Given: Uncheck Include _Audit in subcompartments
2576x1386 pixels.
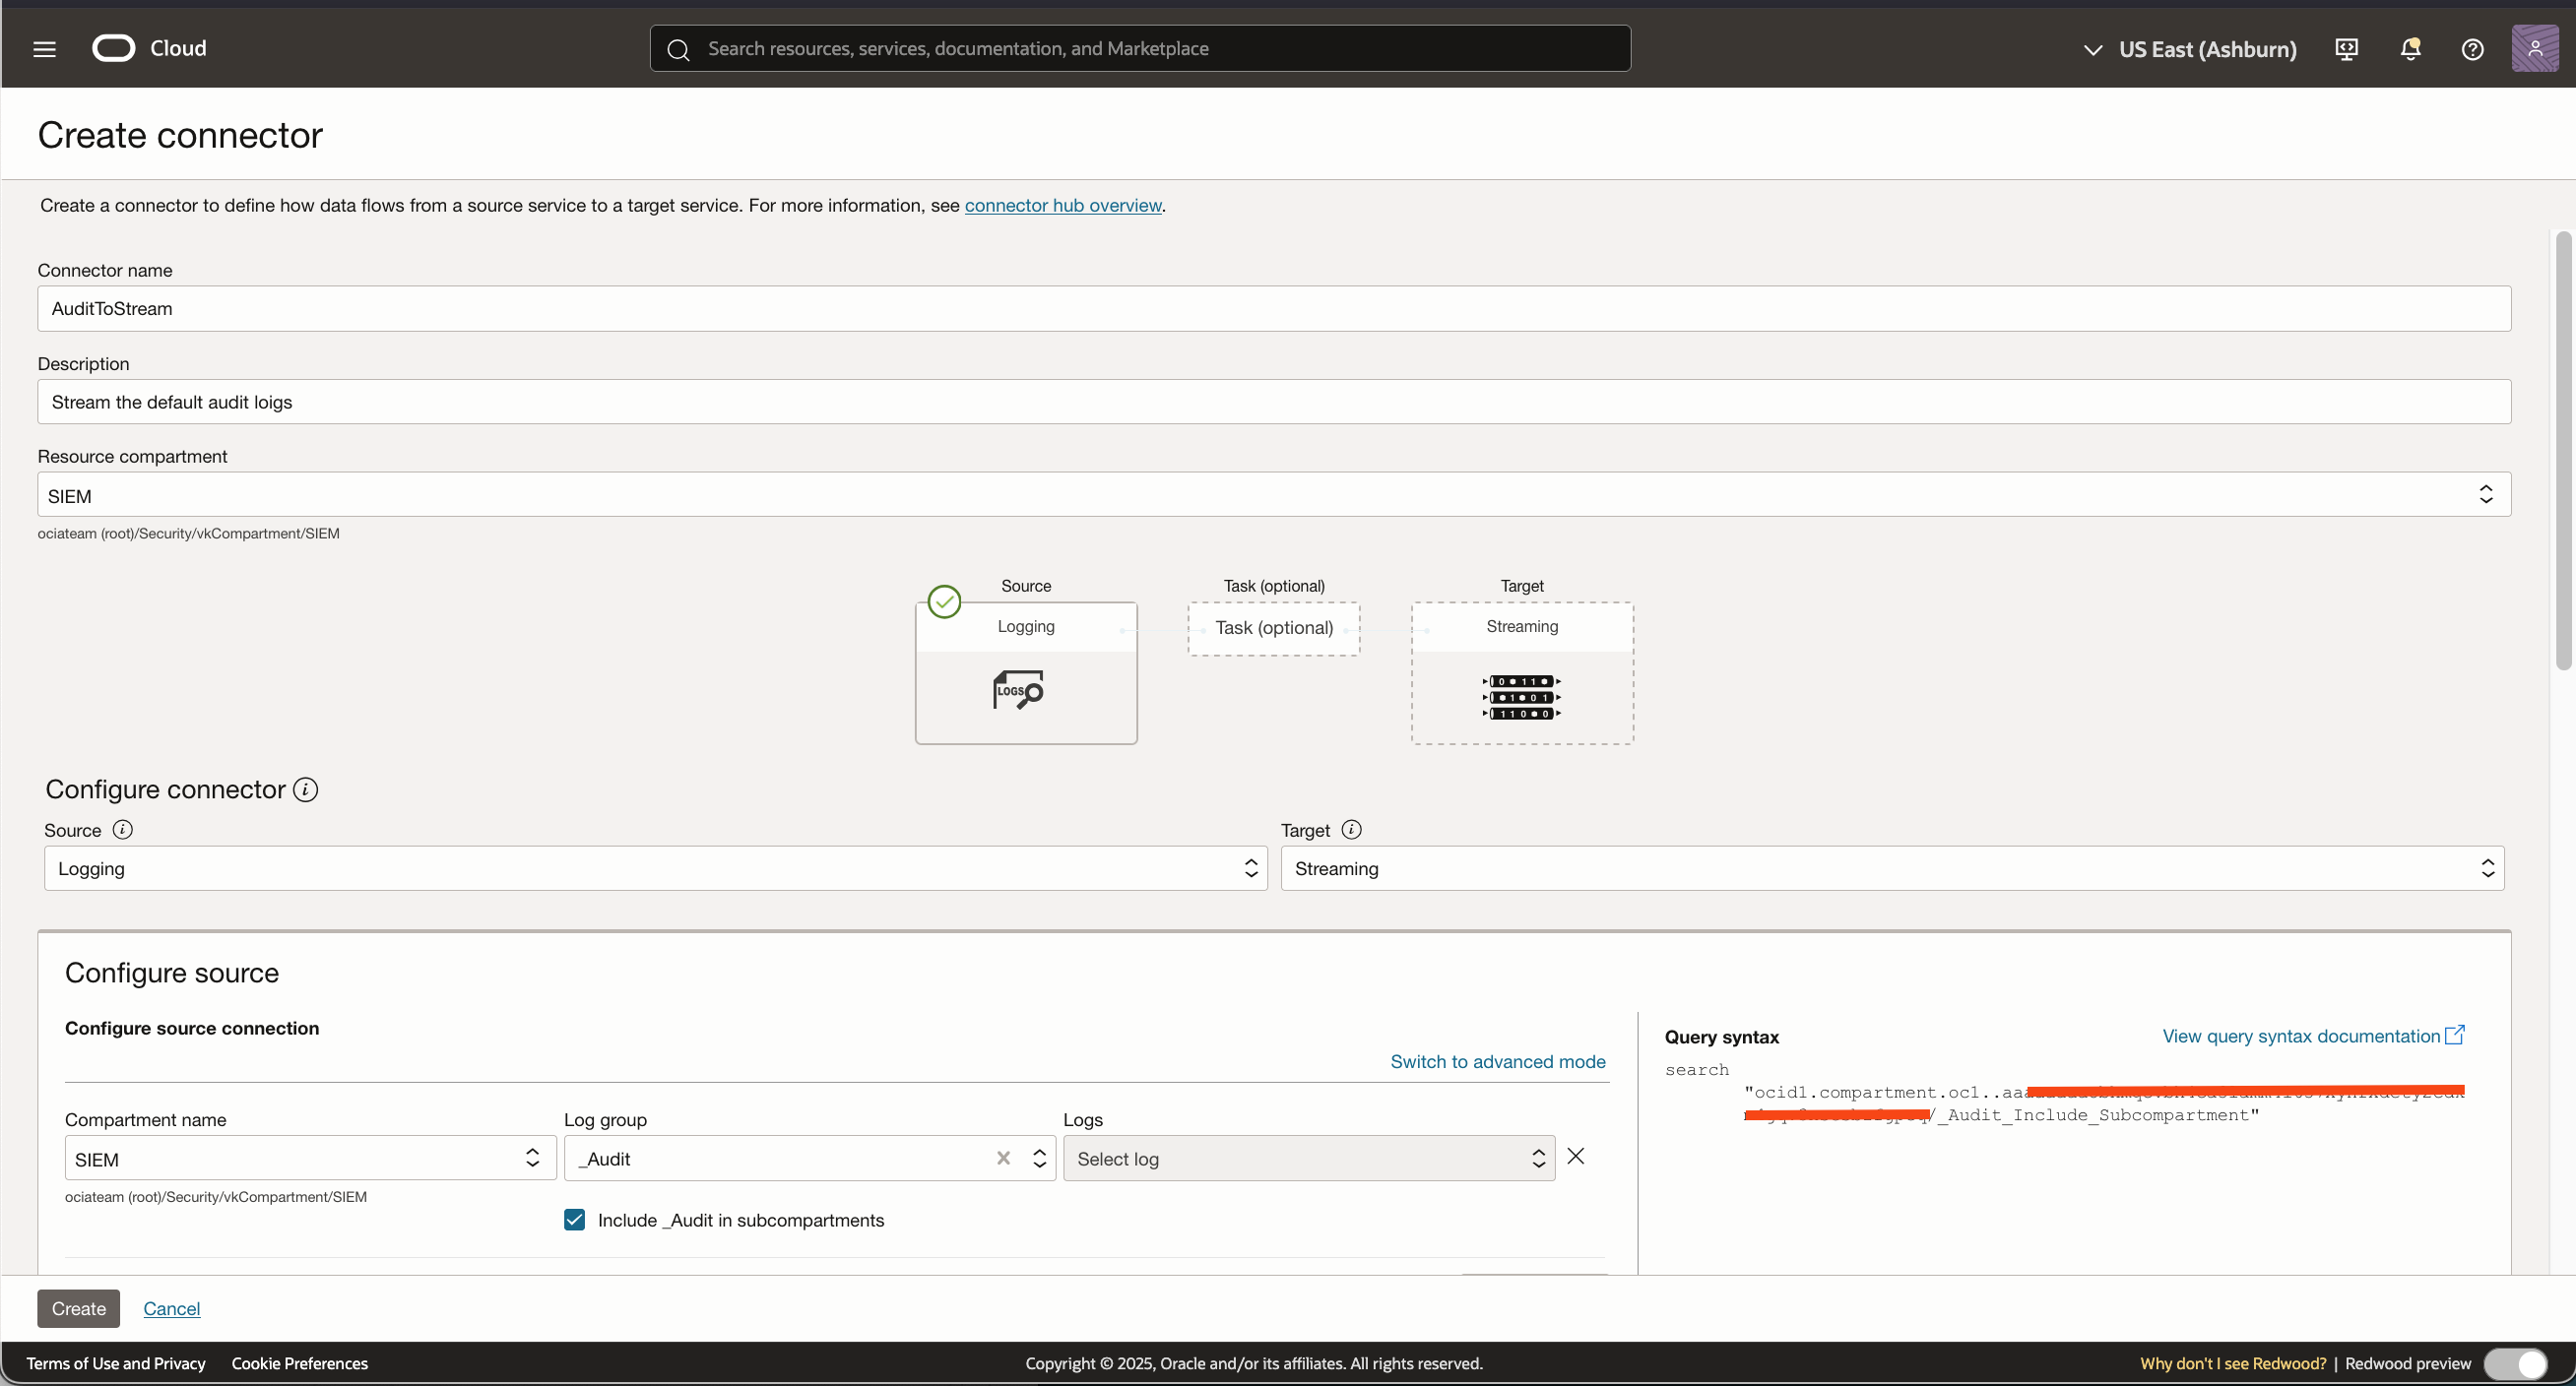Looking at the screenshot, I should point(574,1220).
